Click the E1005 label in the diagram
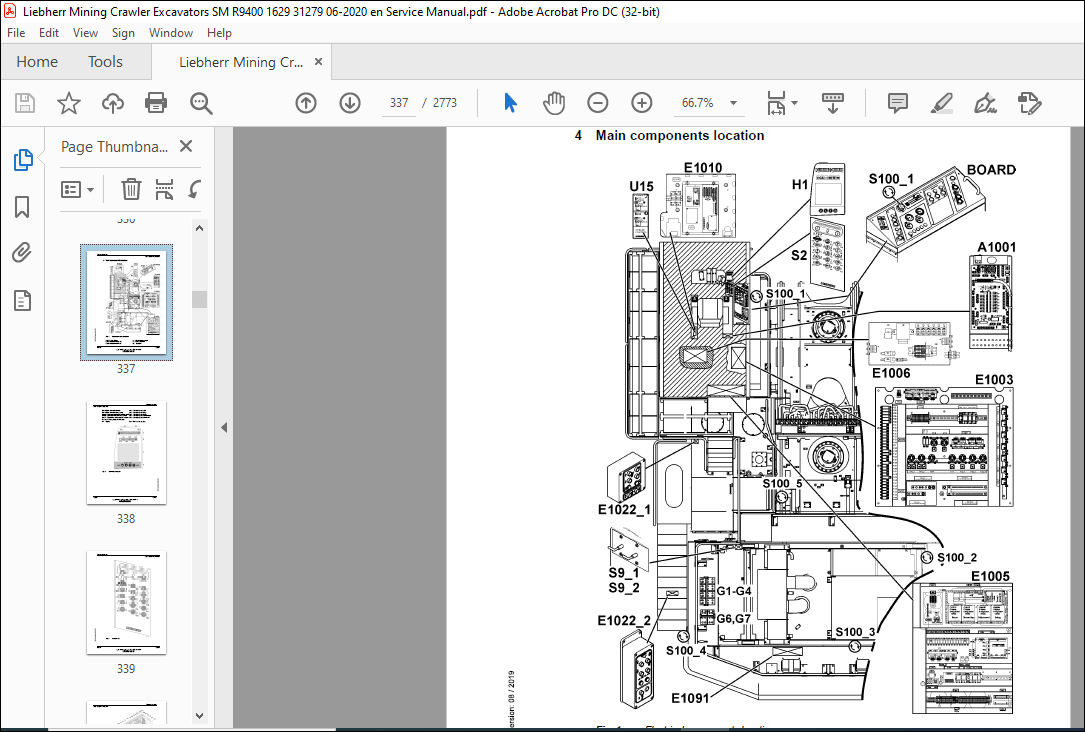Viewport: 1085px width, 732px height. [x=990, y=576]
